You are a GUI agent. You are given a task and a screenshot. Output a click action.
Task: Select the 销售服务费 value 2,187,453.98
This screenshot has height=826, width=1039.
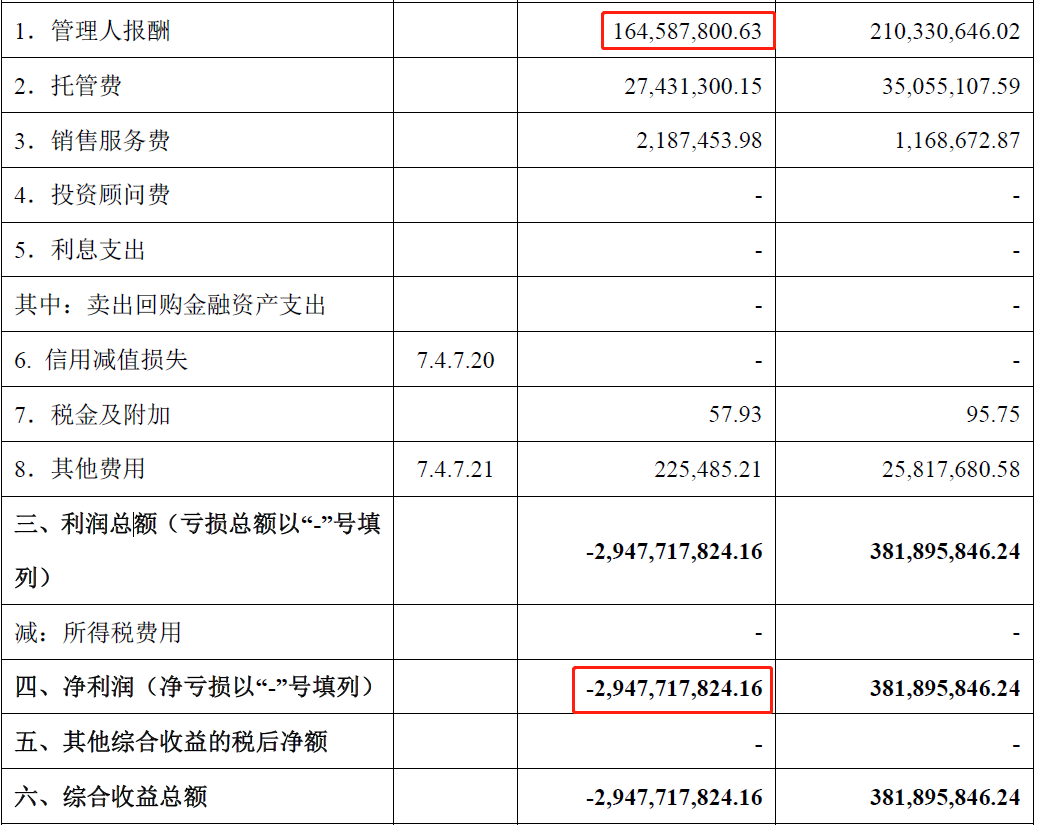pos(699,140)
